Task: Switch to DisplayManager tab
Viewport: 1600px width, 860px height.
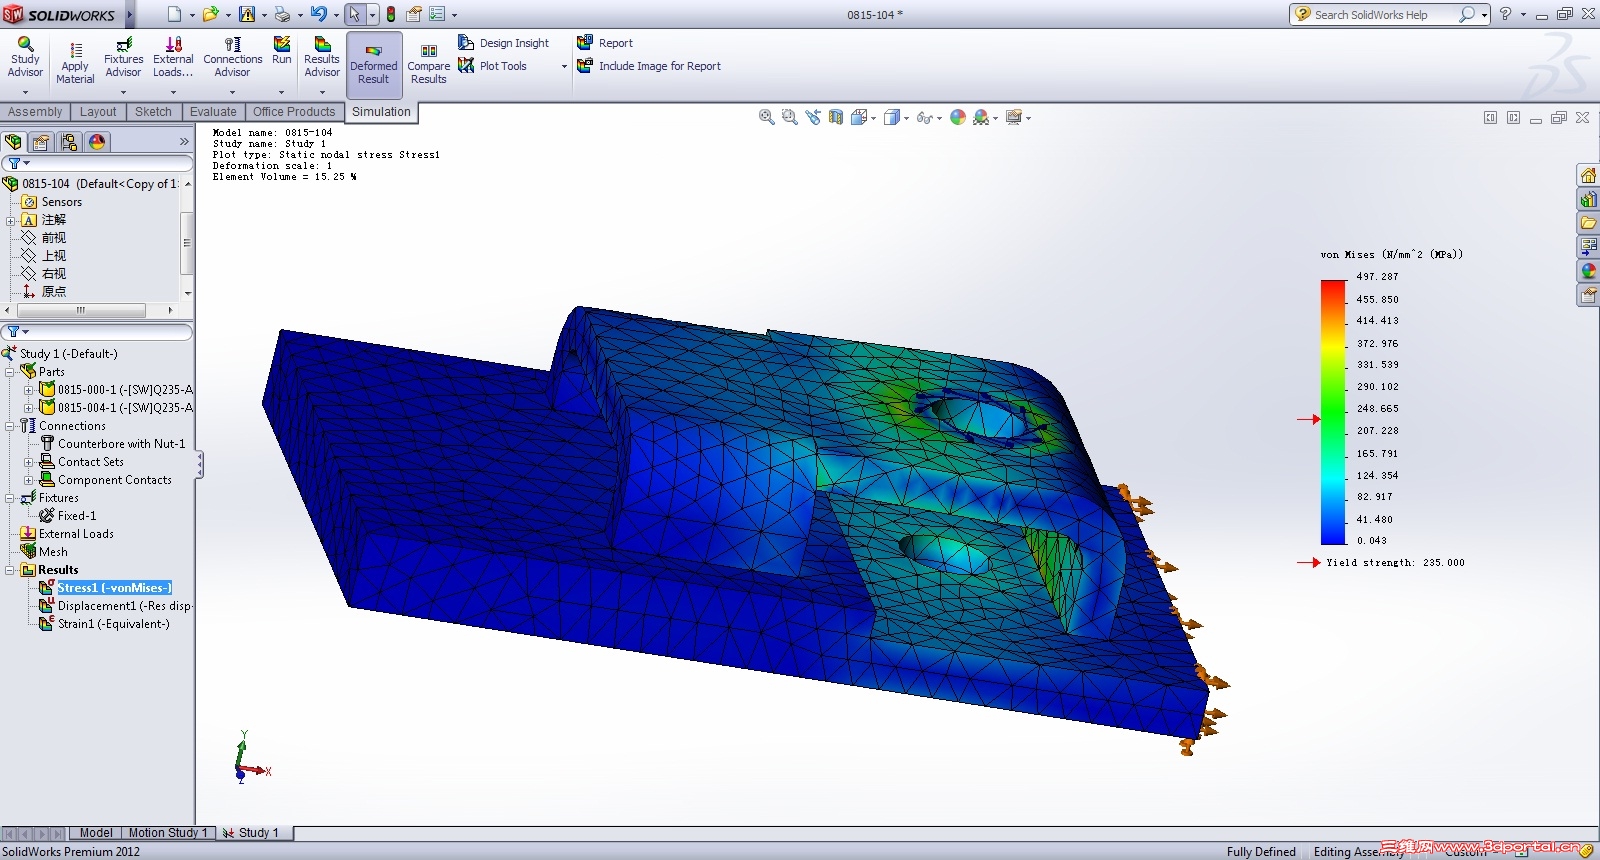Action: (97, 142)
